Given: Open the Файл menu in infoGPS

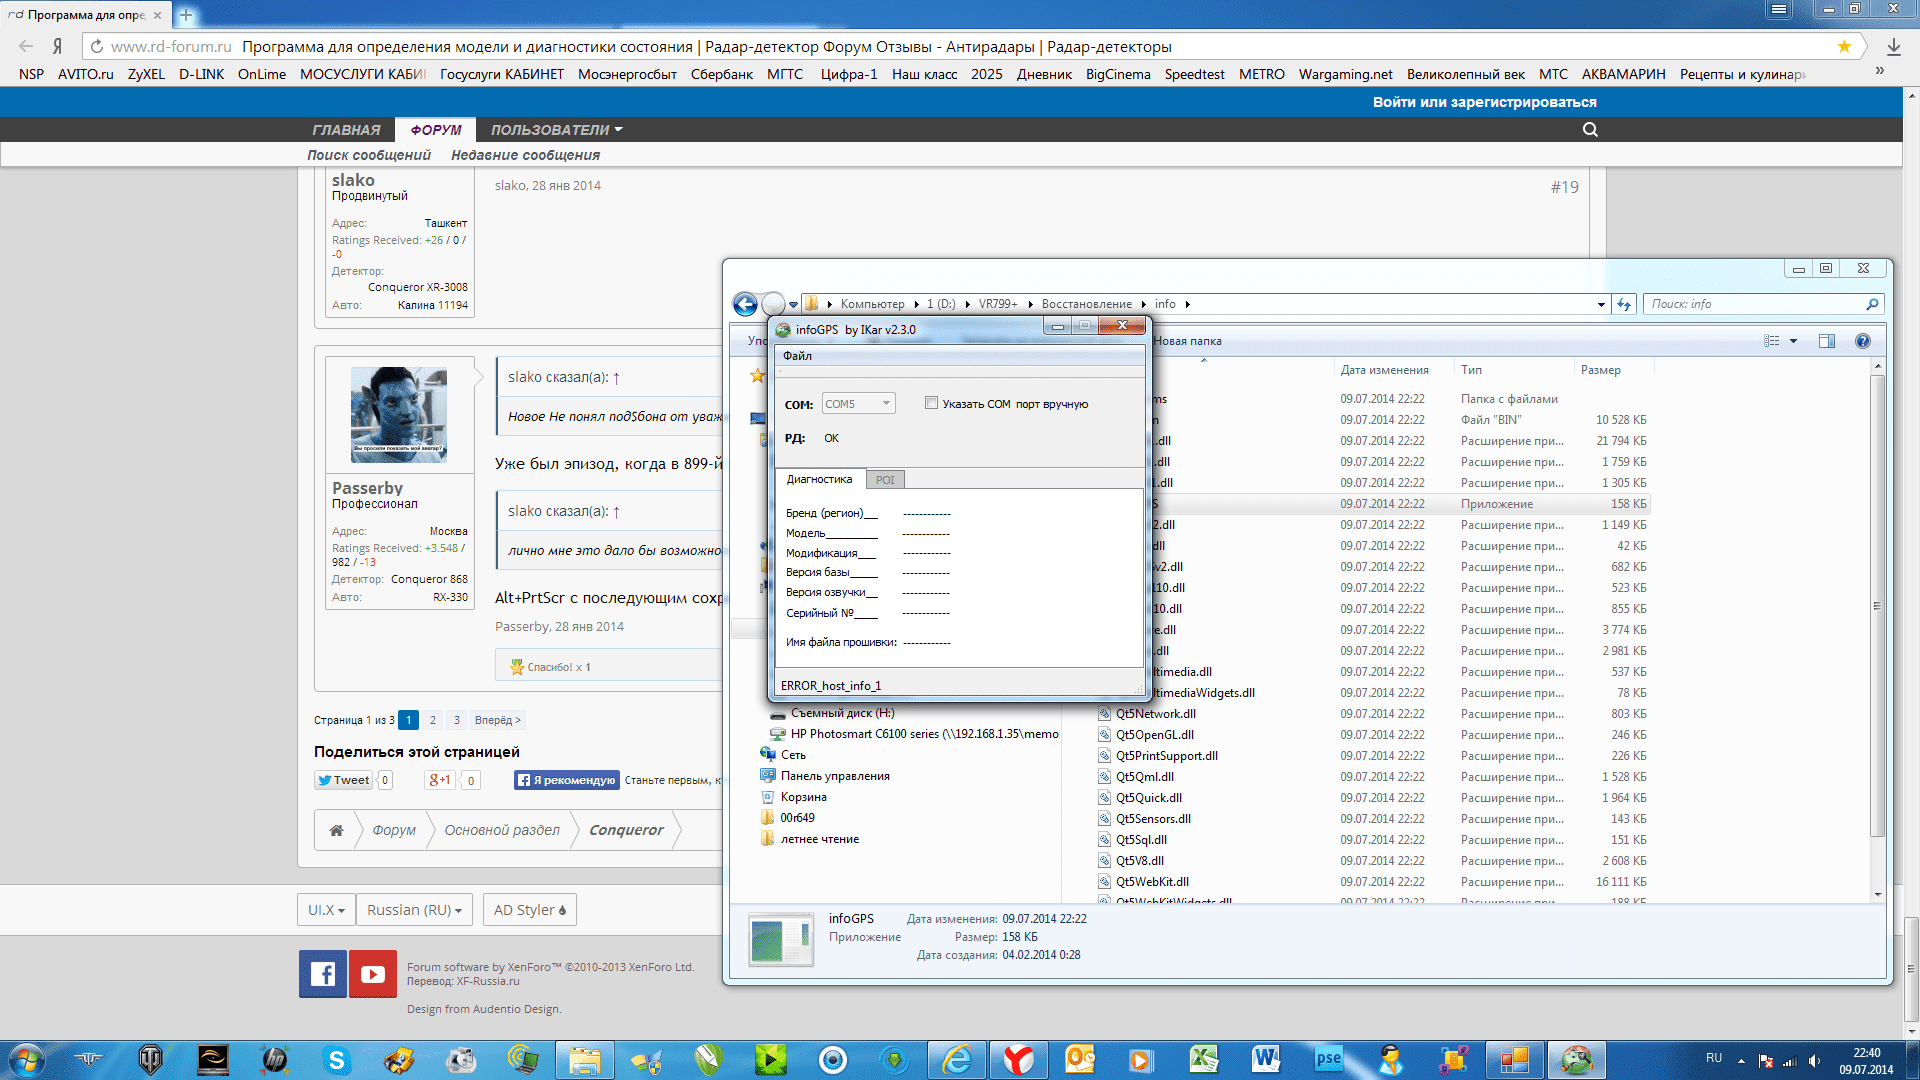Looking at the screenshot, I should tap(797, 356).
